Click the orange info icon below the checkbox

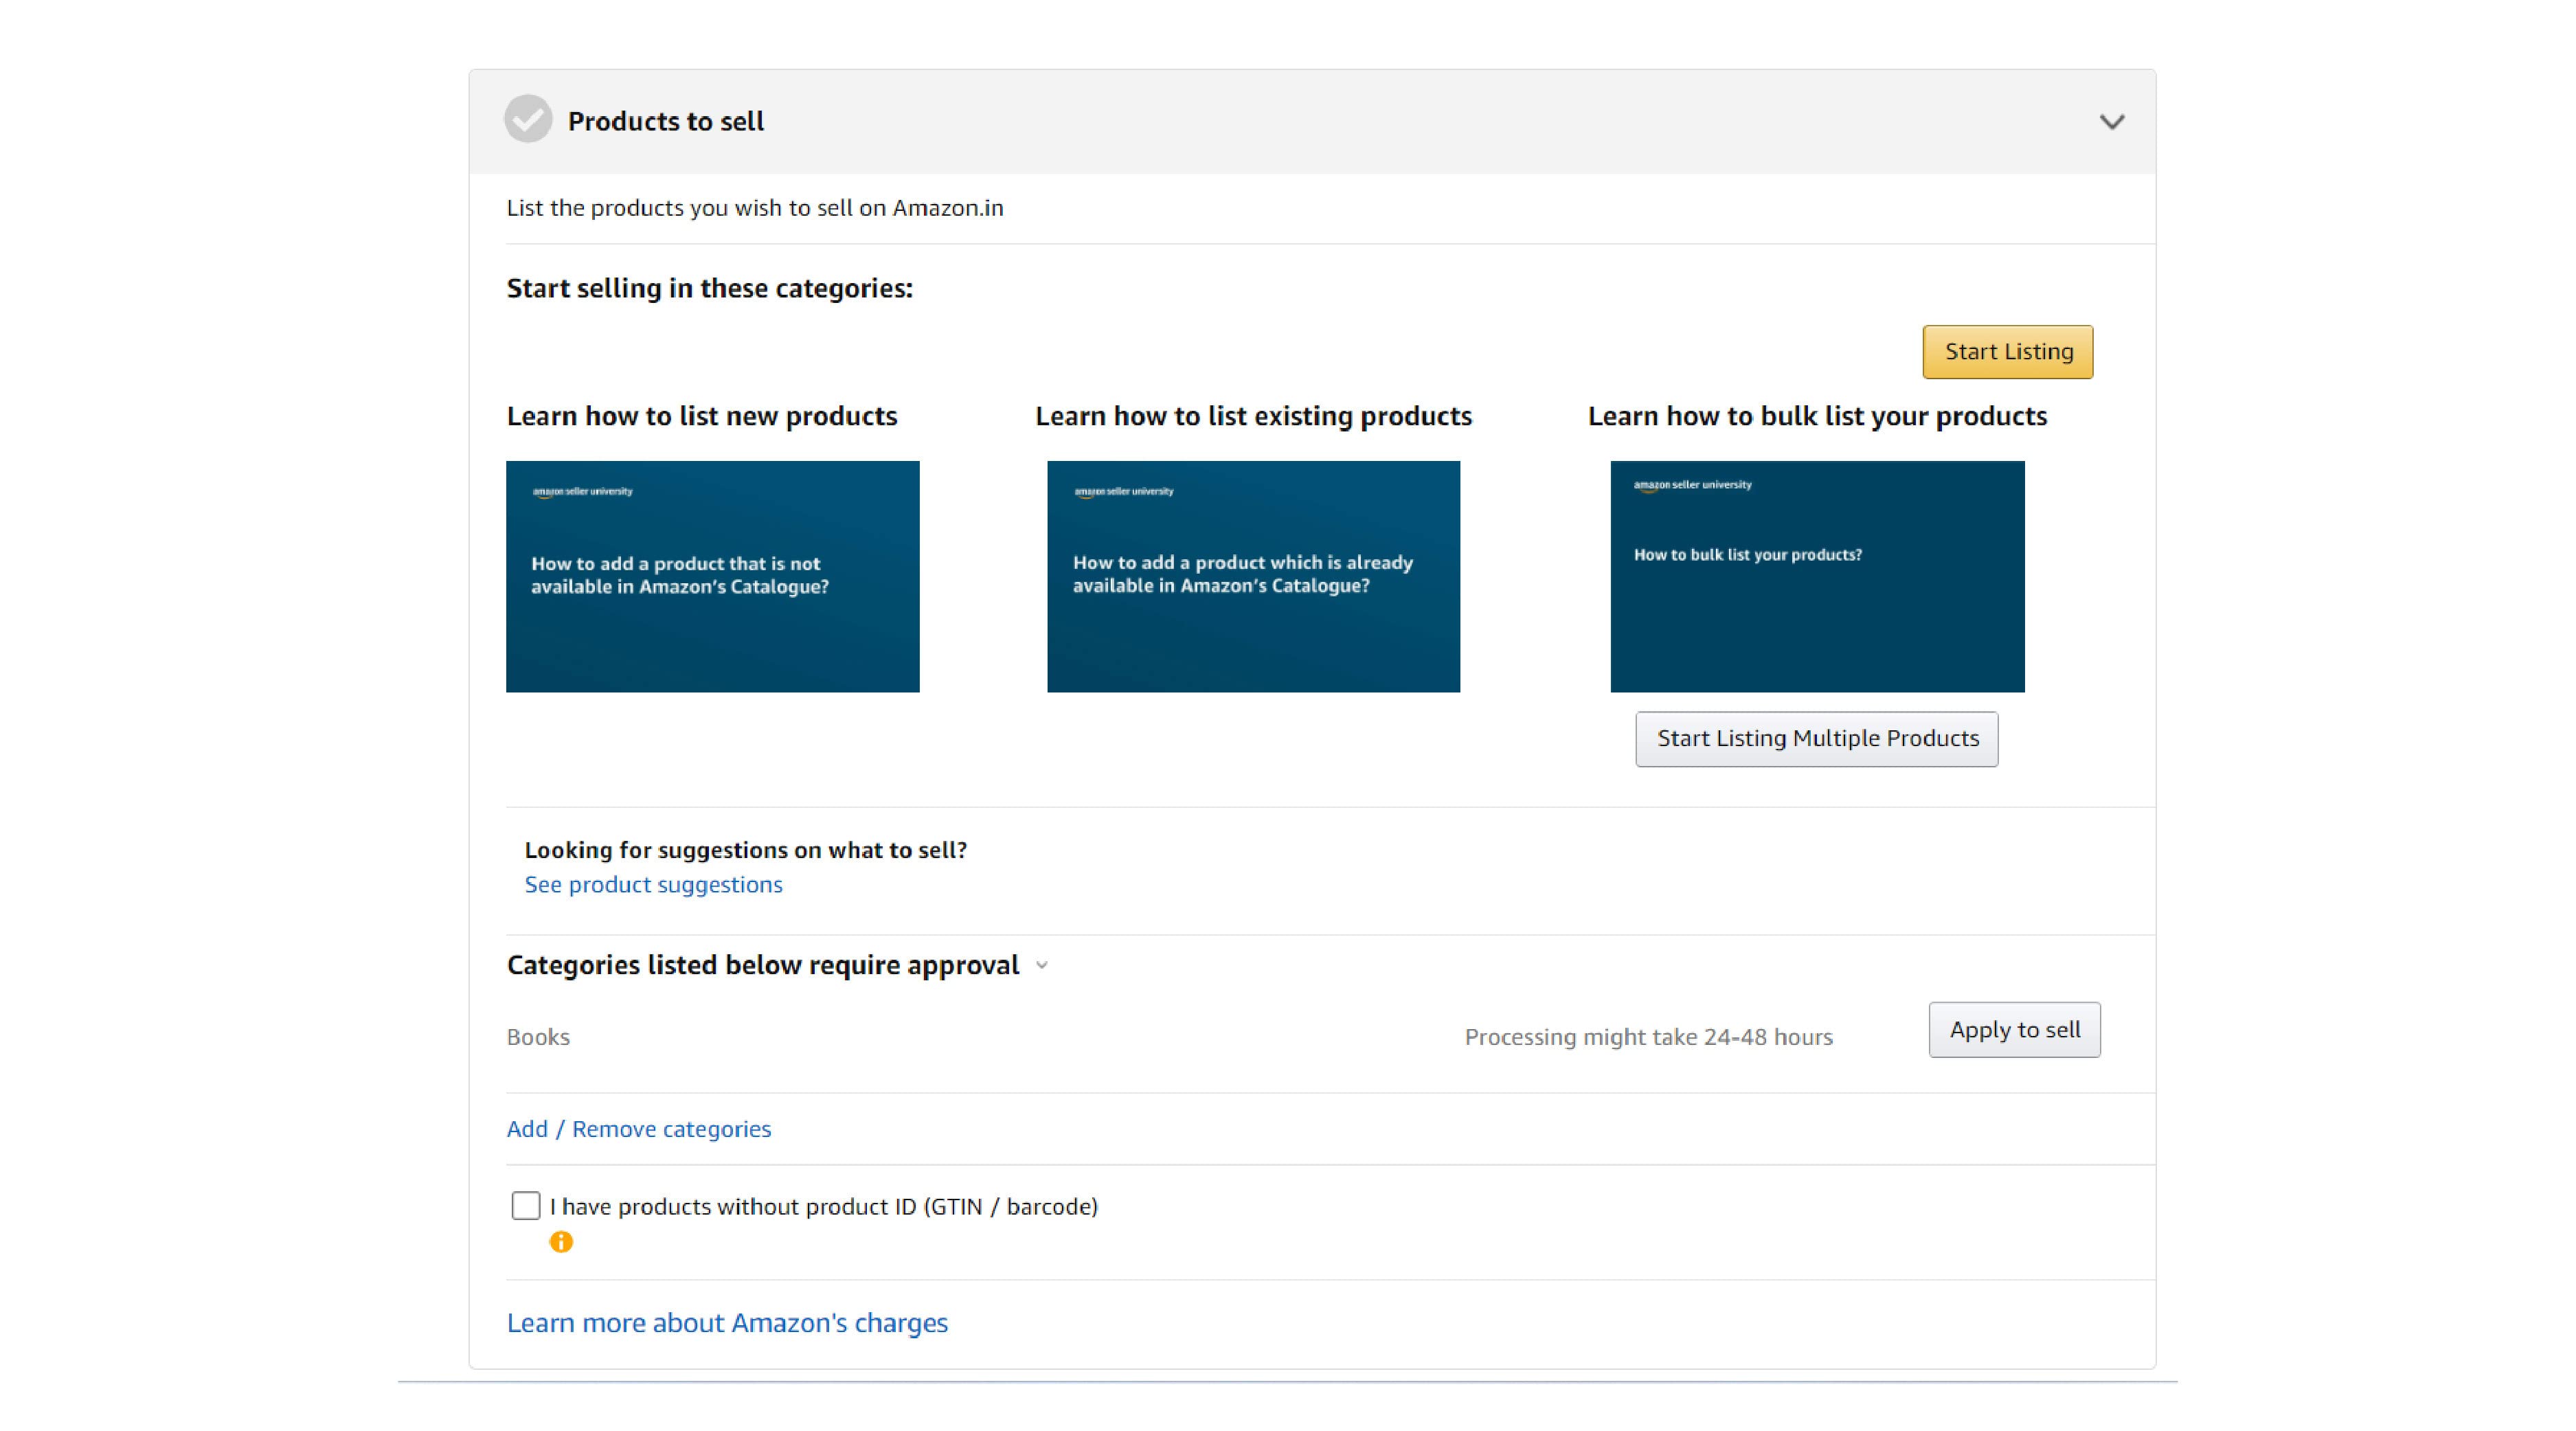coord(561,1242)
